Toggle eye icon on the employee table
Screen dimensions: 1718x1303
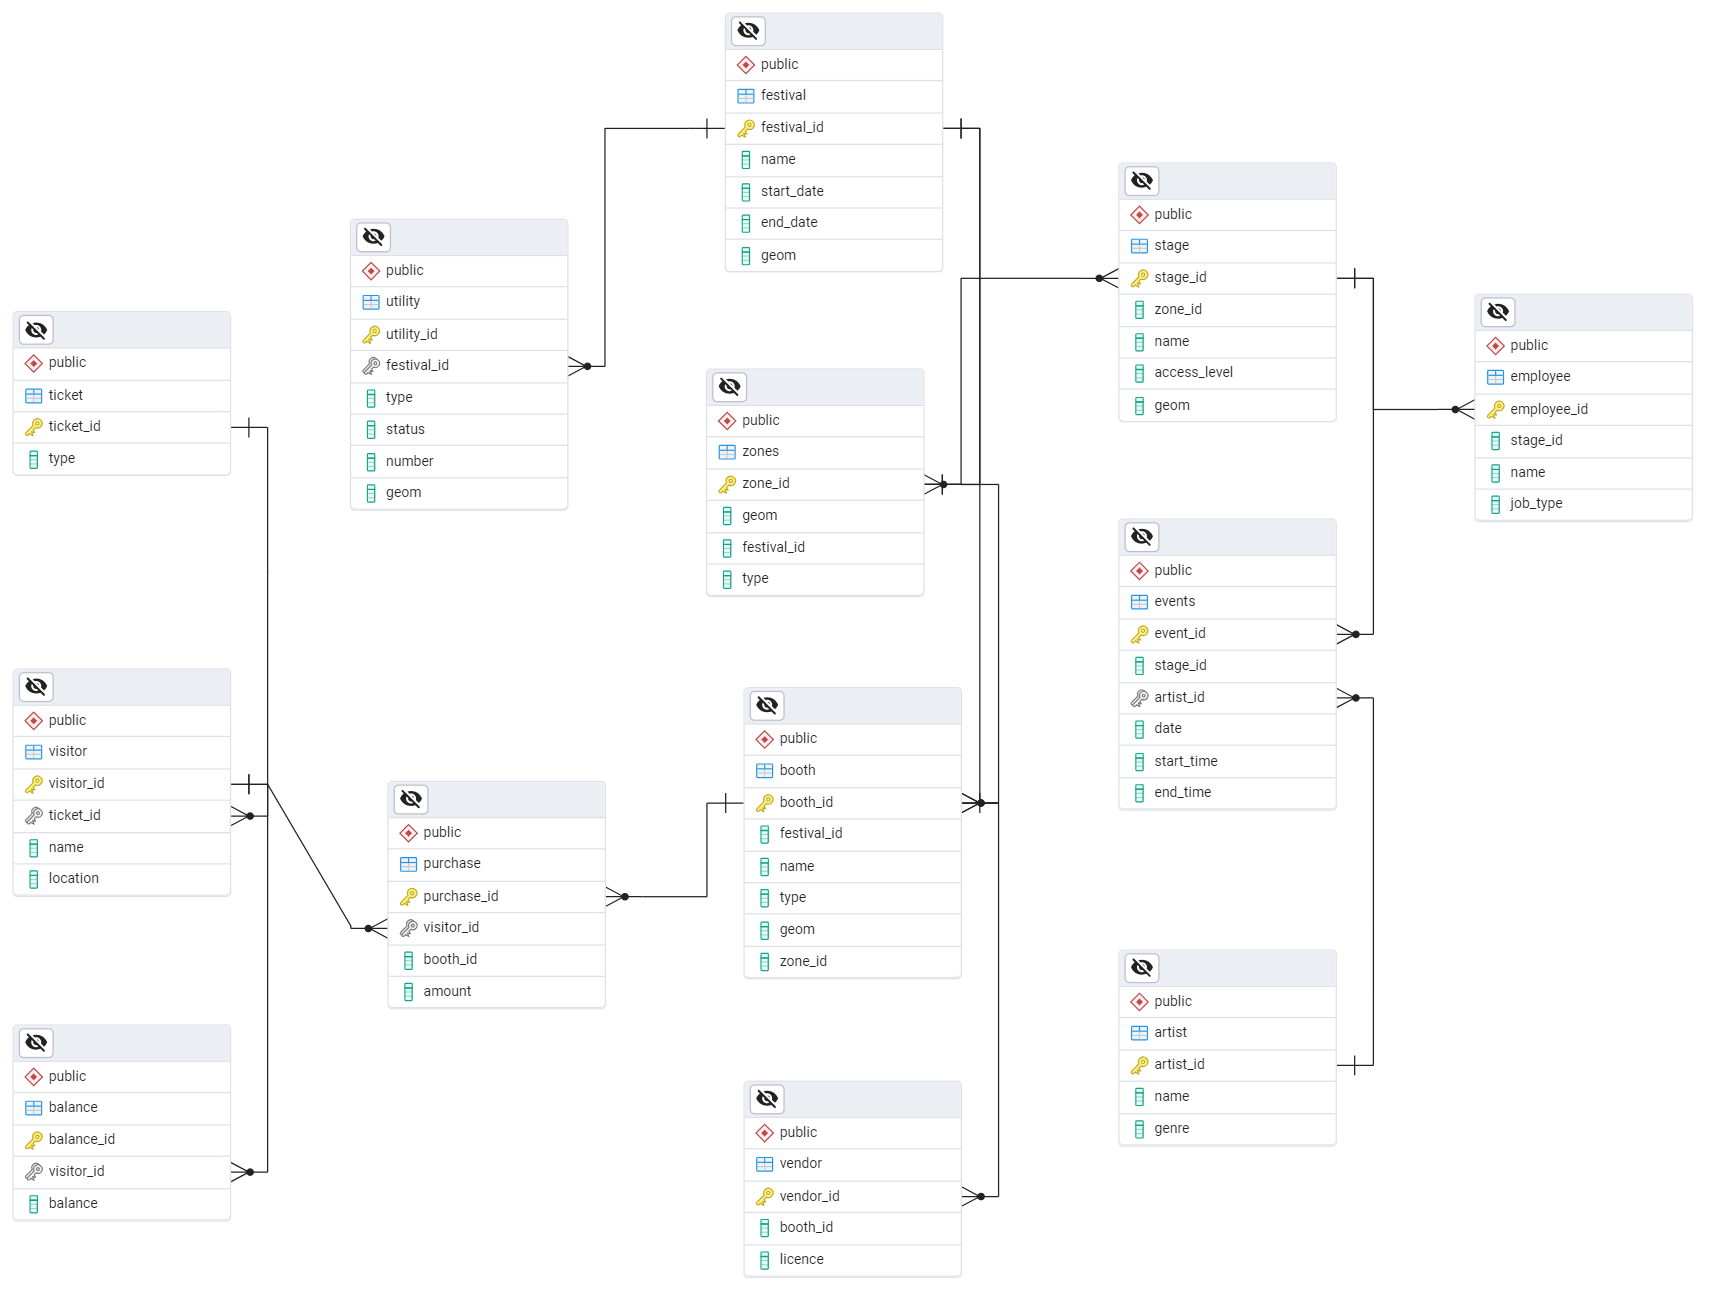pos(1497,312)
